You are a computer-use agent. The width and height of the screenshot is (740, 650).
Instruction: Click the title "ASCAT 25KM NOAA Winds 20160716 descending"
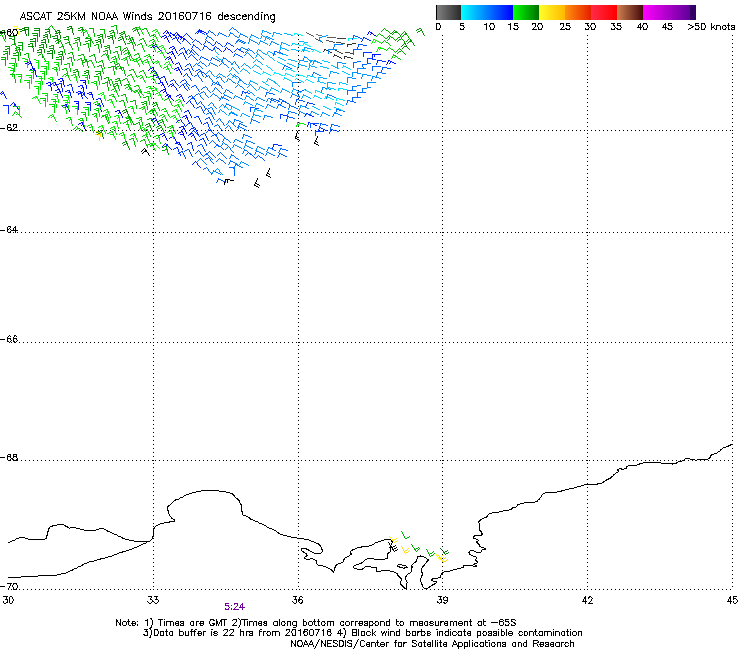pyautogui.click(x=147, y=16)
